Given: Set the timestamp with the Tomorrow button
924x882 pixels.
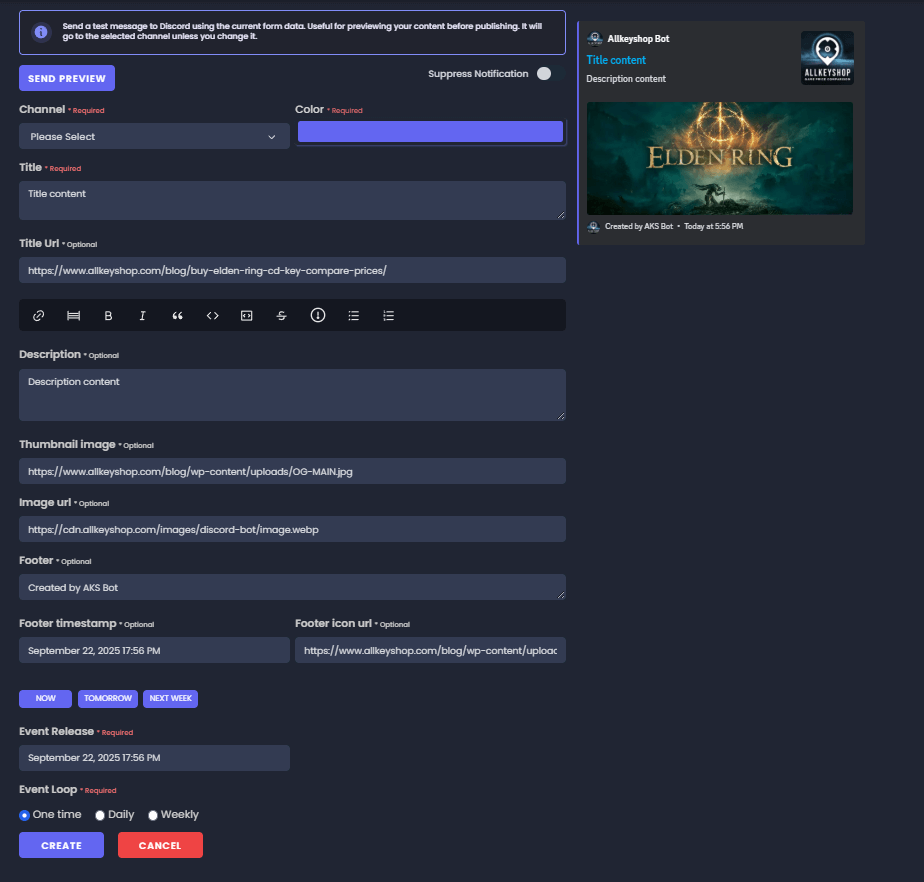Looking at the screenshot, I should (x=108, y=698).
